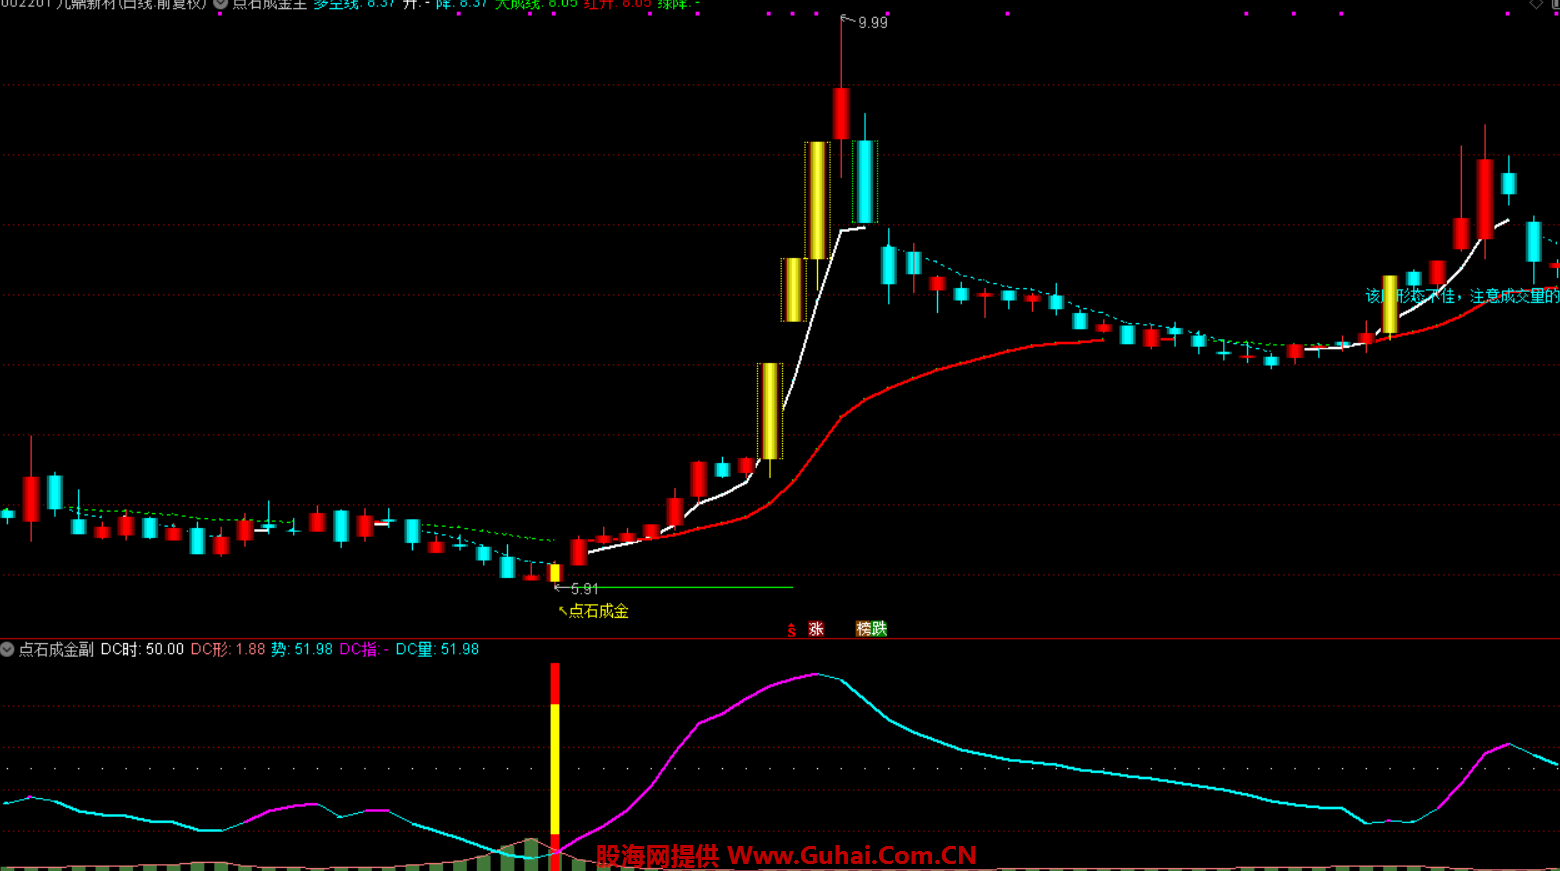1560x871 pixels.
Task: Select the 多空线 value label
Action: point(354,4)
